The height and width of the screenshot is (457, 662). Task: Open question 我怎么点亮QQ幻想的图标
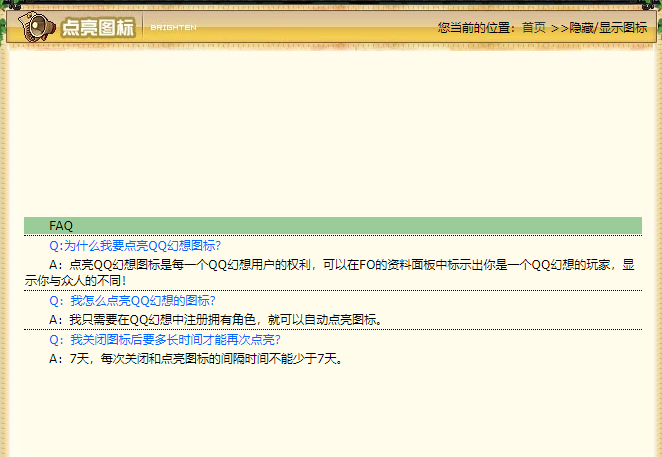click(x=132, y=301)
